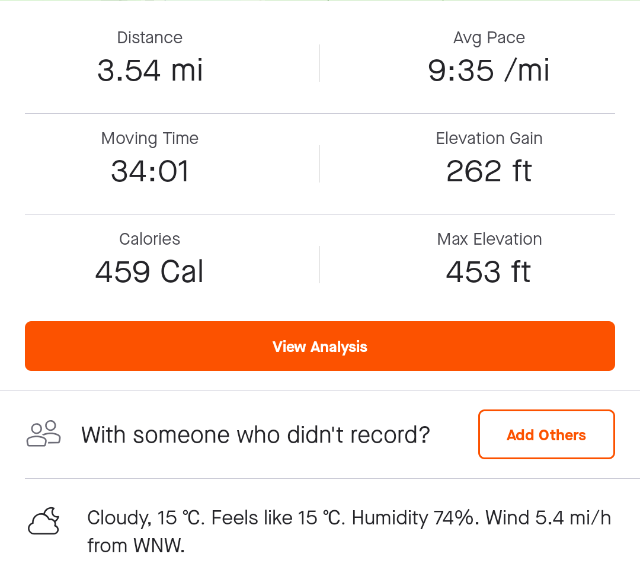Click the Avg Pace label
The image size is (640, 573).
point(489,38)
